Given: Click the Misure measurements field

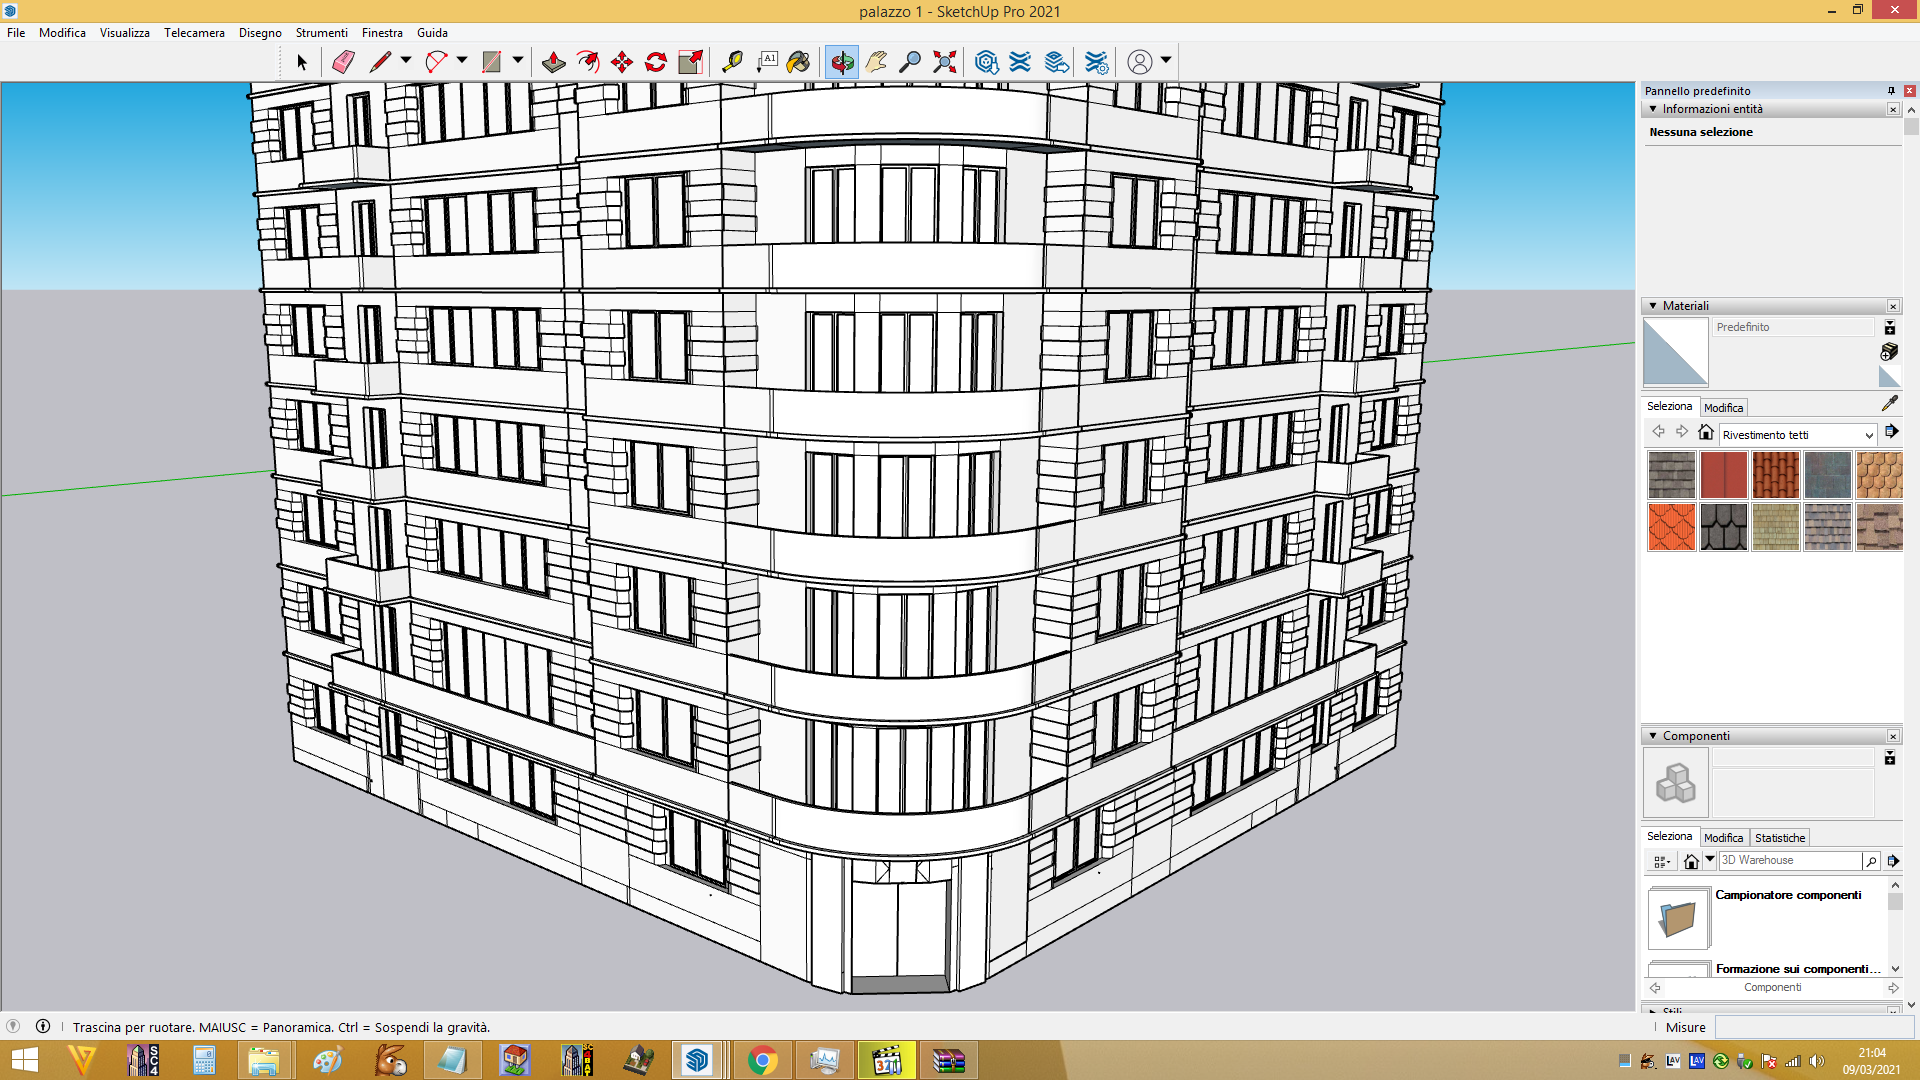Looking at the screenshot, I should (x=1815, y=1027).
